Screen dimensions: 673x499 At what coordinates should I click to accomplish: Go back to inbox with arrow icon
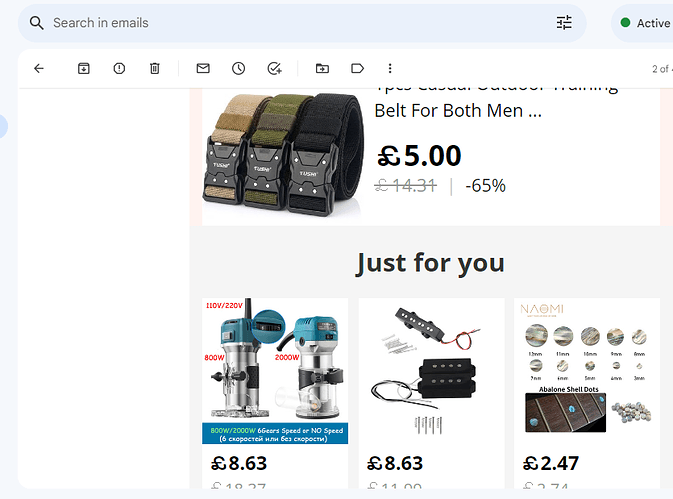(x=39, y=68)
